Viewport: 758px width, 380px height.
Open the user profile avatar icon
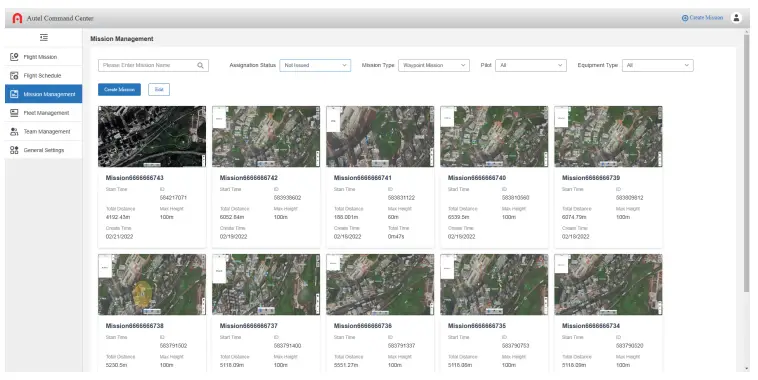pos(736,18)
